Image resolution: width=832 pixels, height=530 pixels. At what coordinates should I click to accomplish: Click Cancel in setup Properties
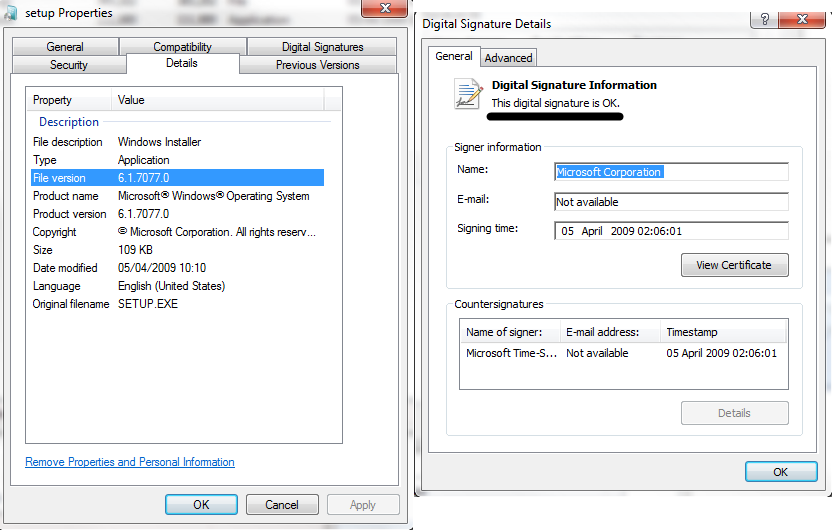[282, 505]
